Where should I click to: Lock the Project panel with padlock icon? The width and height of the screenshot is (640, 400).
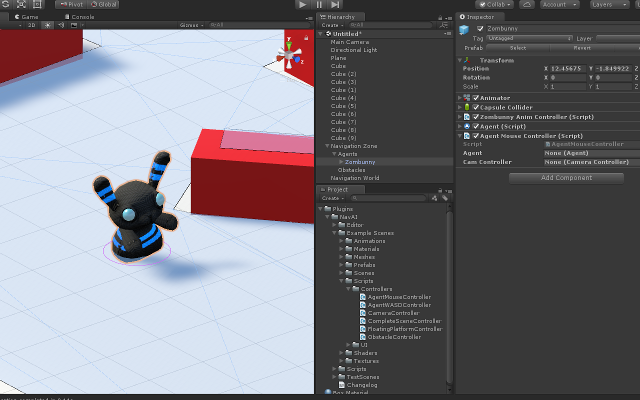(440, 190)
